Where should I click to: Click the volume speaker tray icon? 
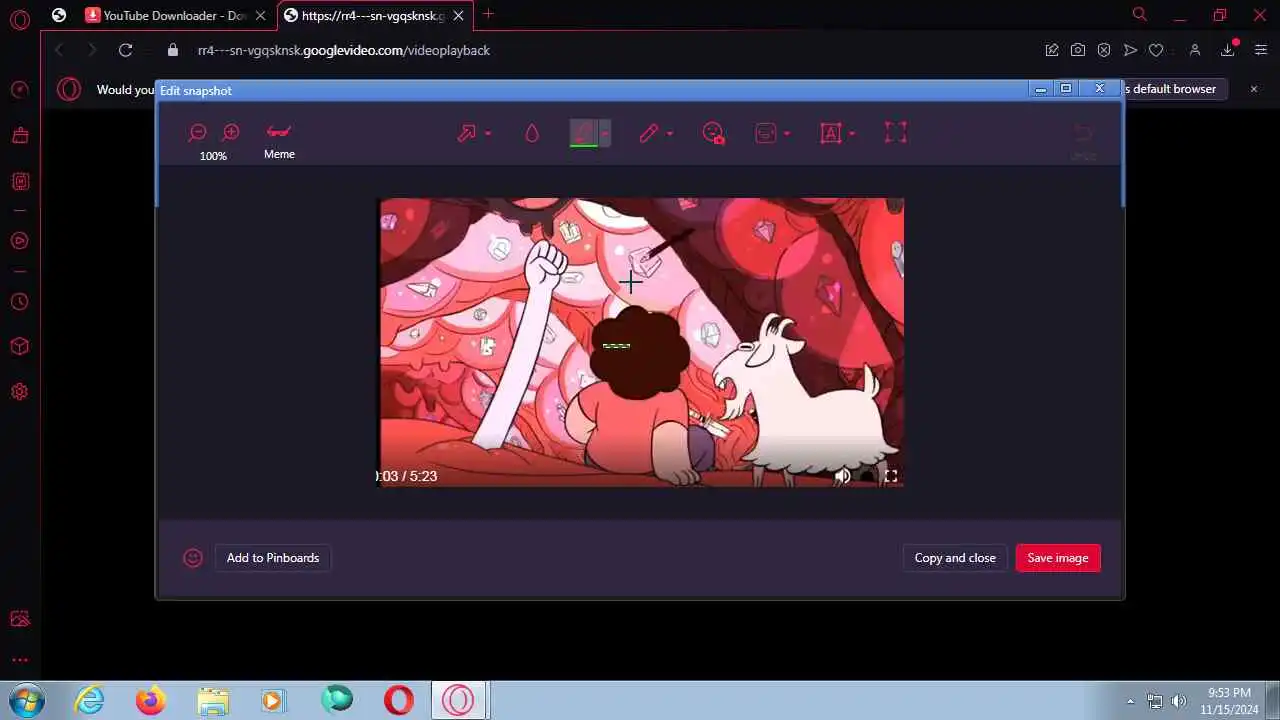[x=1179, y=701]
